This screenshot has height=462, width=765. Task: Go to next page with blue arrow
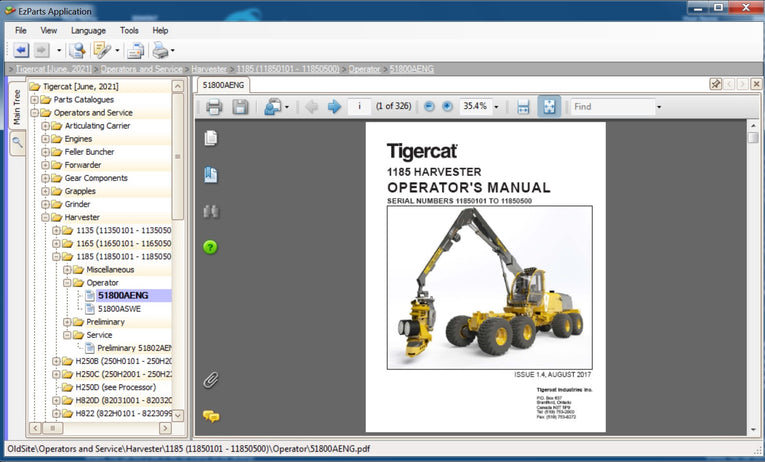[334, 107]
